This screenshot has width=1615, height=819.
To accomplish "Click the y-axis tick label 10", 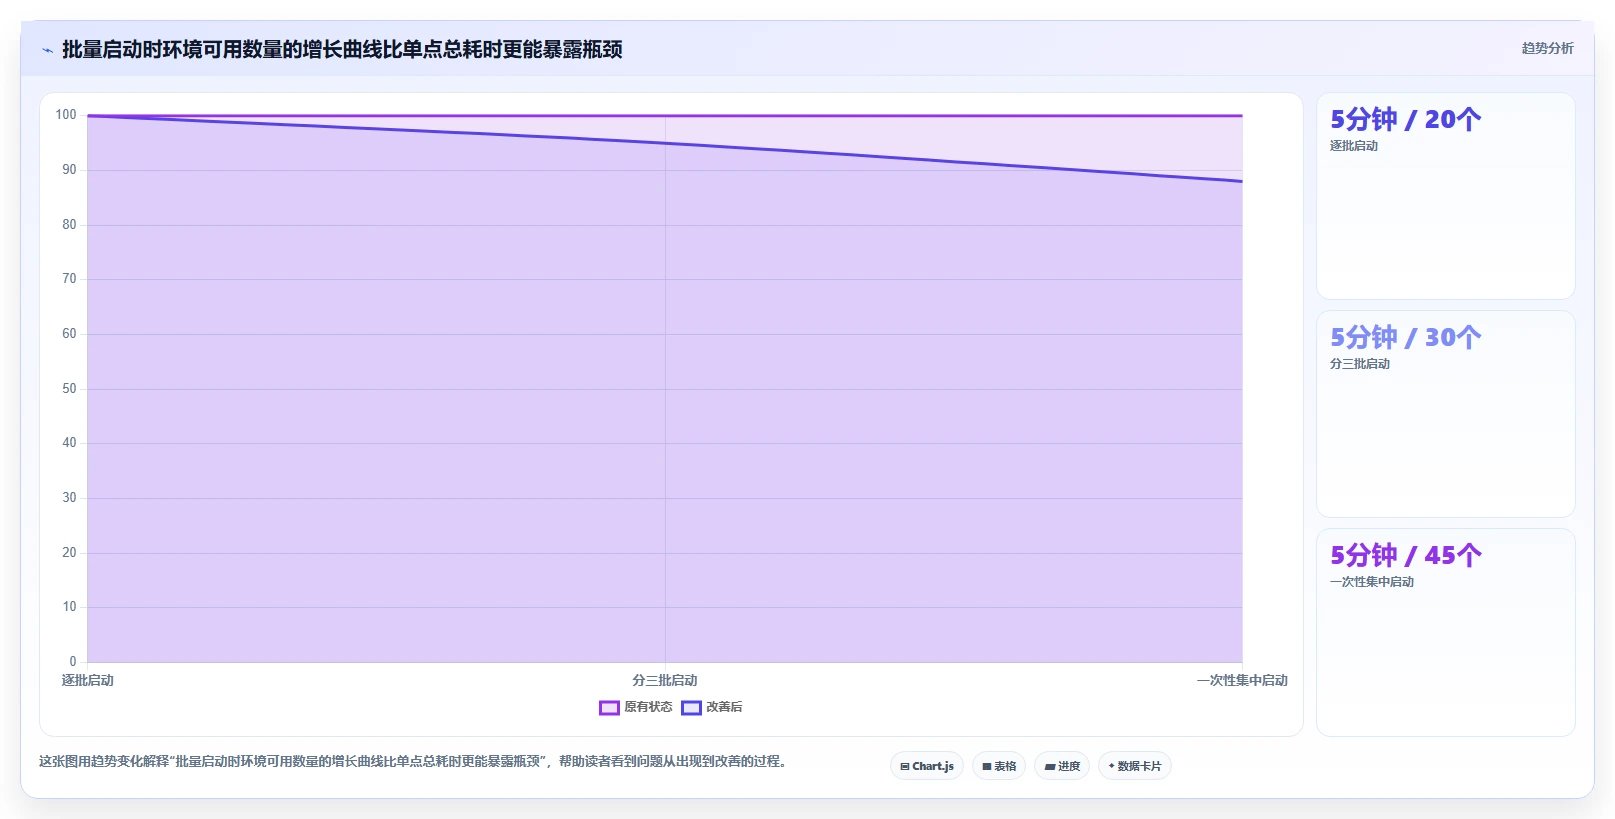I will (x=69, y=607).
